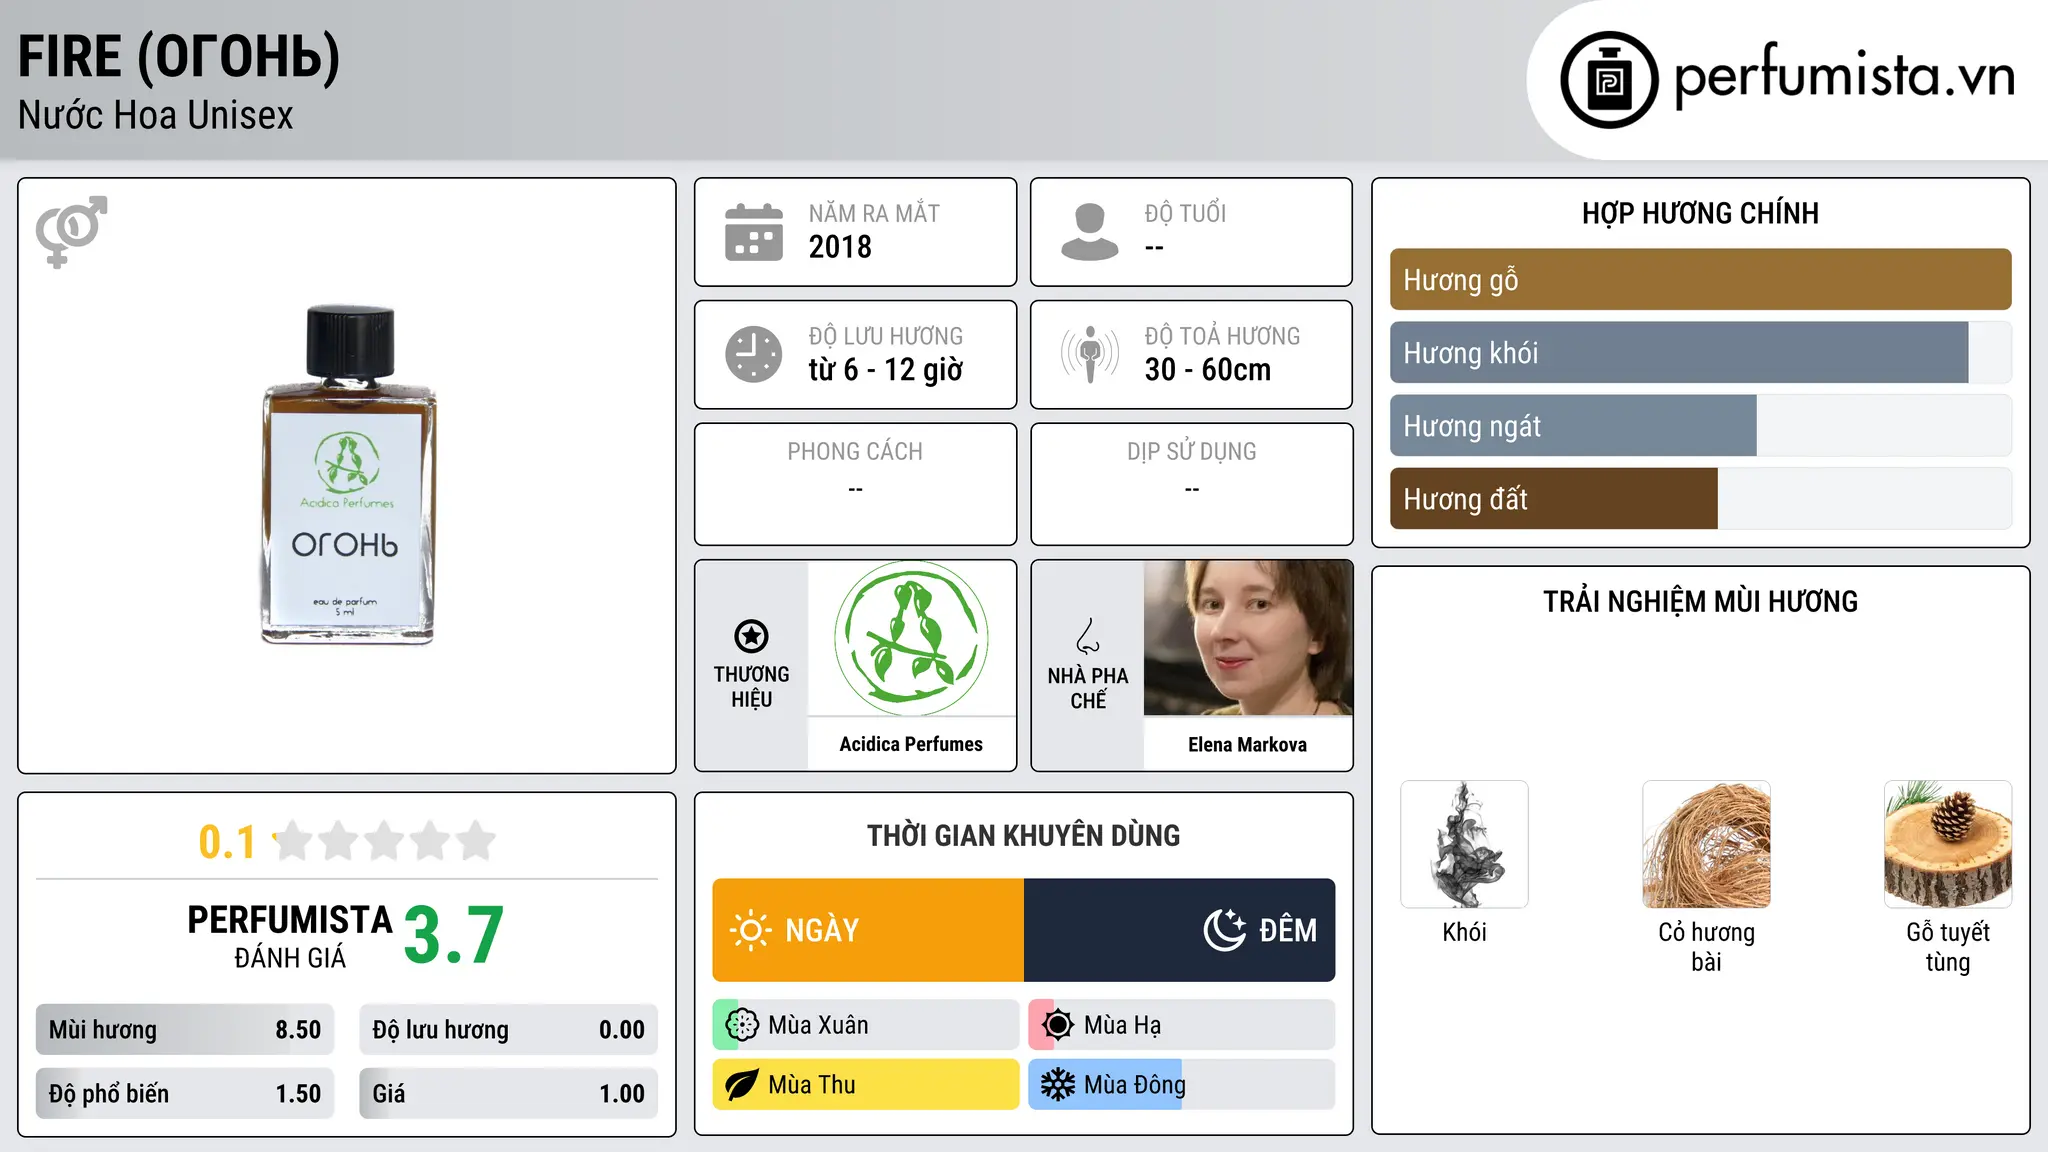Click the Mùa Đông season bar
This screenshot has height=1152, width=2048.
(x=1182, y=1085)
